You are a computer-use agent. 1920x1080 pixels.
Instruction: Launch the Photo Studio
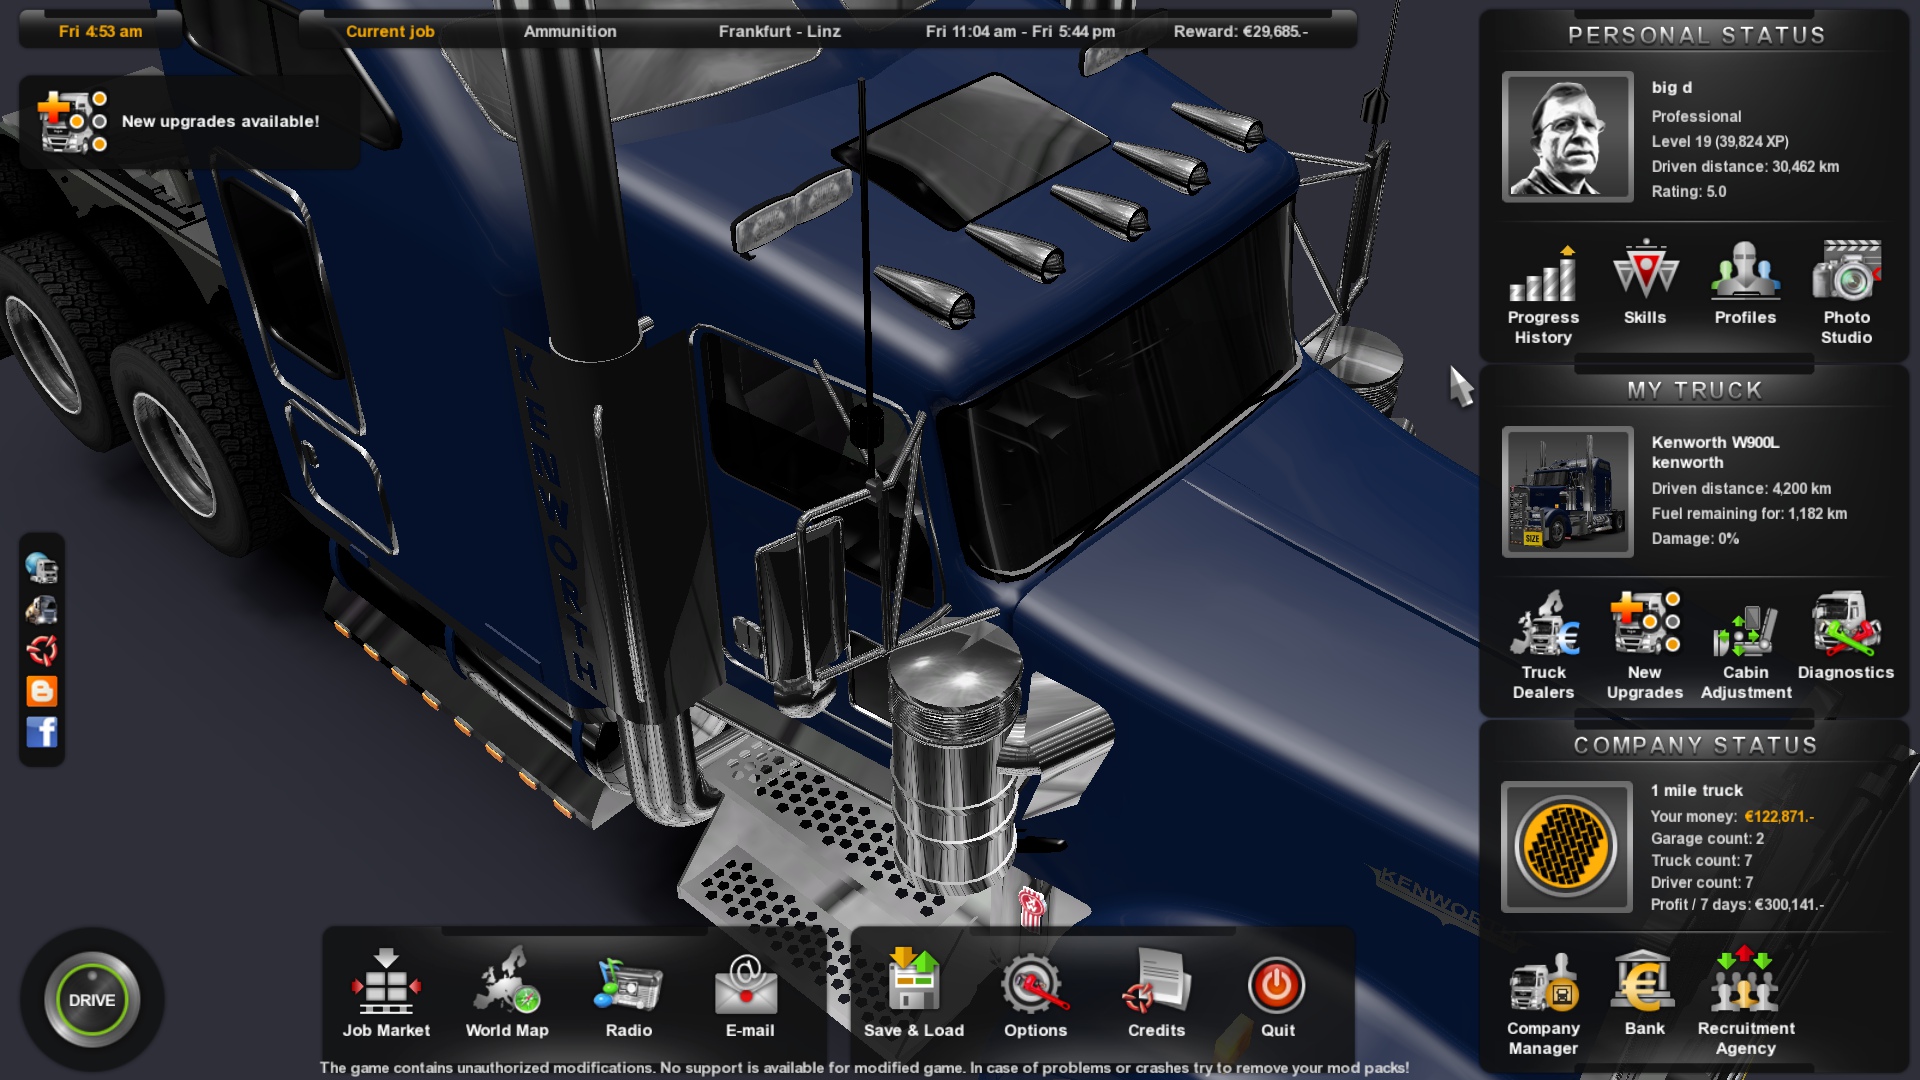coord(1846,293)
